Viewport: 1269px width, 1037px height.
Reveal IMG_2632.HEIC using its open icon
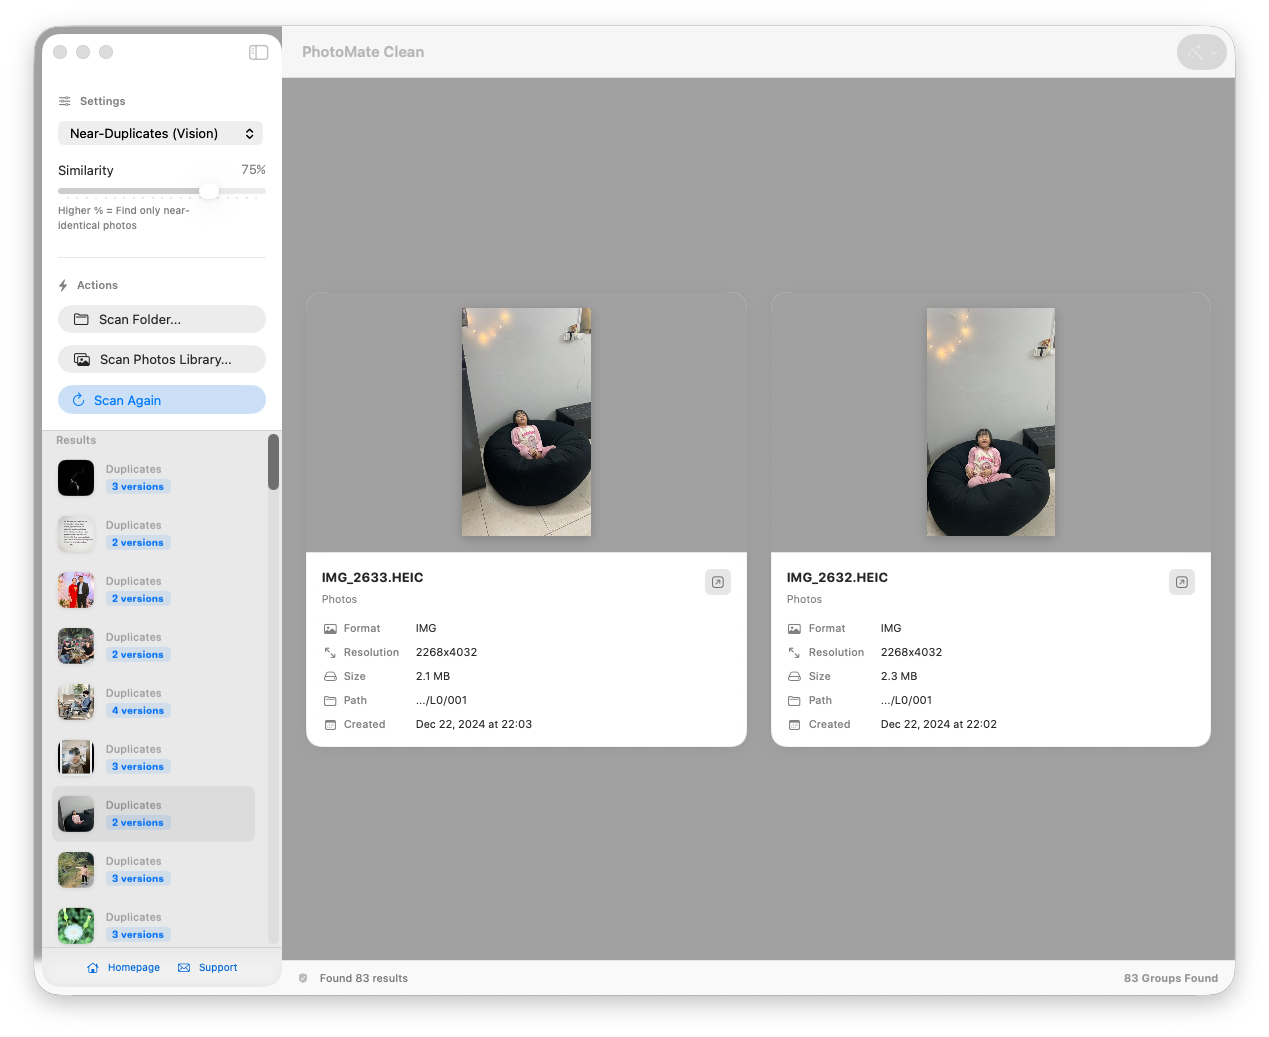point(1182,582)
